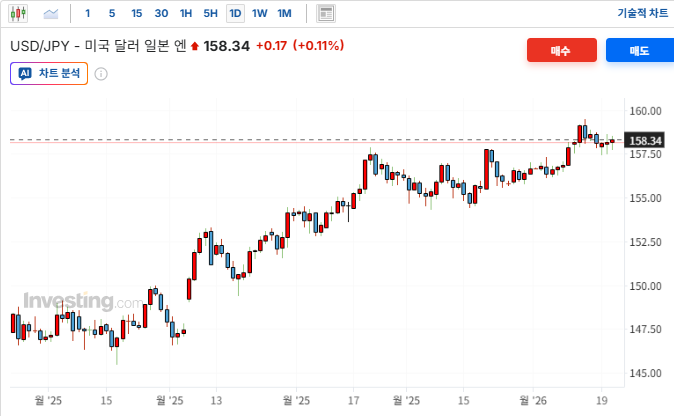Screen dimensions: 674x416
Task: Click the 152.50 price axis label
Action: (645, 242)
